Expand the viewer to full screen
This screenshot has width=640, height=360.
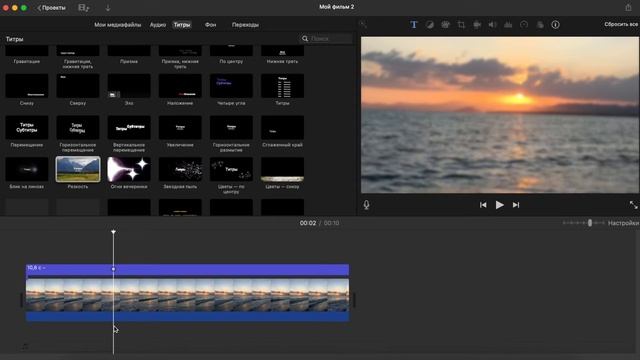[x=633, y=205]
